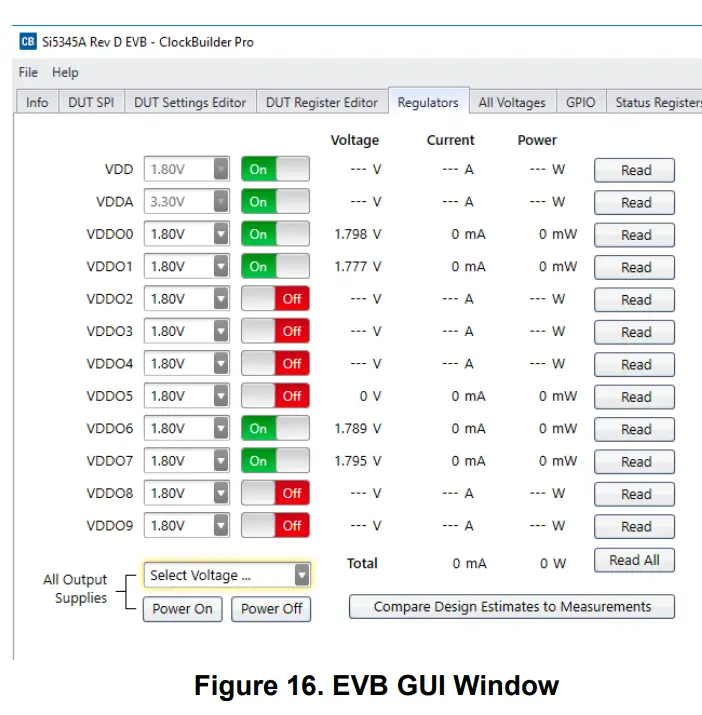Viewport: 702px width, 715px height.
Task: Open the VDDO6 voltage dropdown
Action: 187,428
